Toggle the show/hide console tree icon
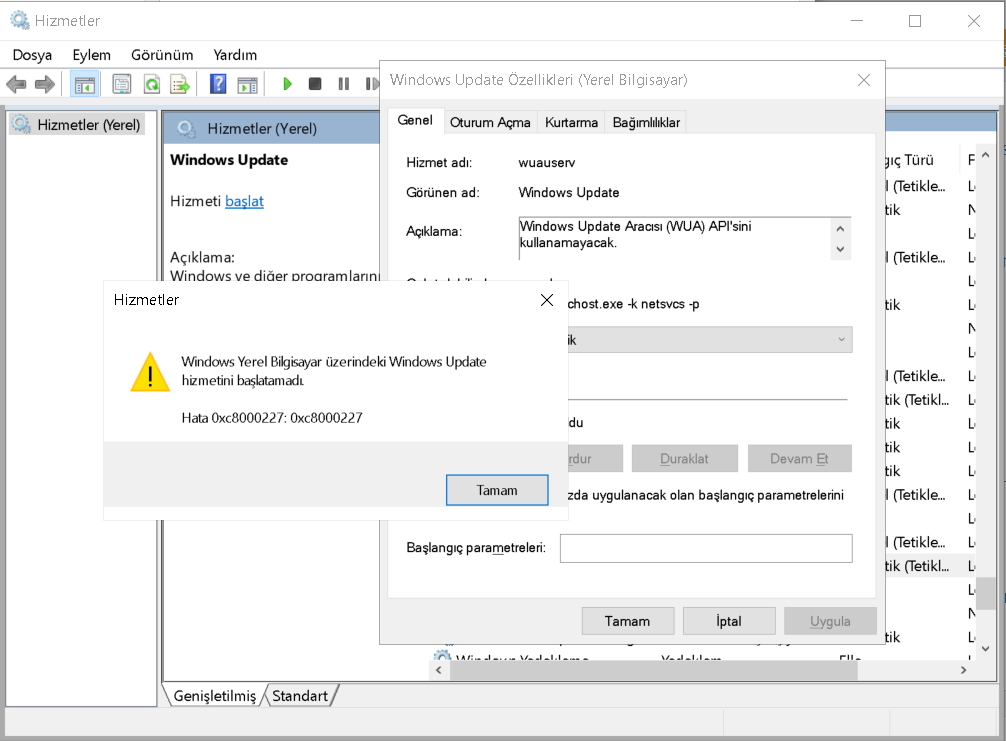This screenshot has width=1006, height=741. [85, 84]
